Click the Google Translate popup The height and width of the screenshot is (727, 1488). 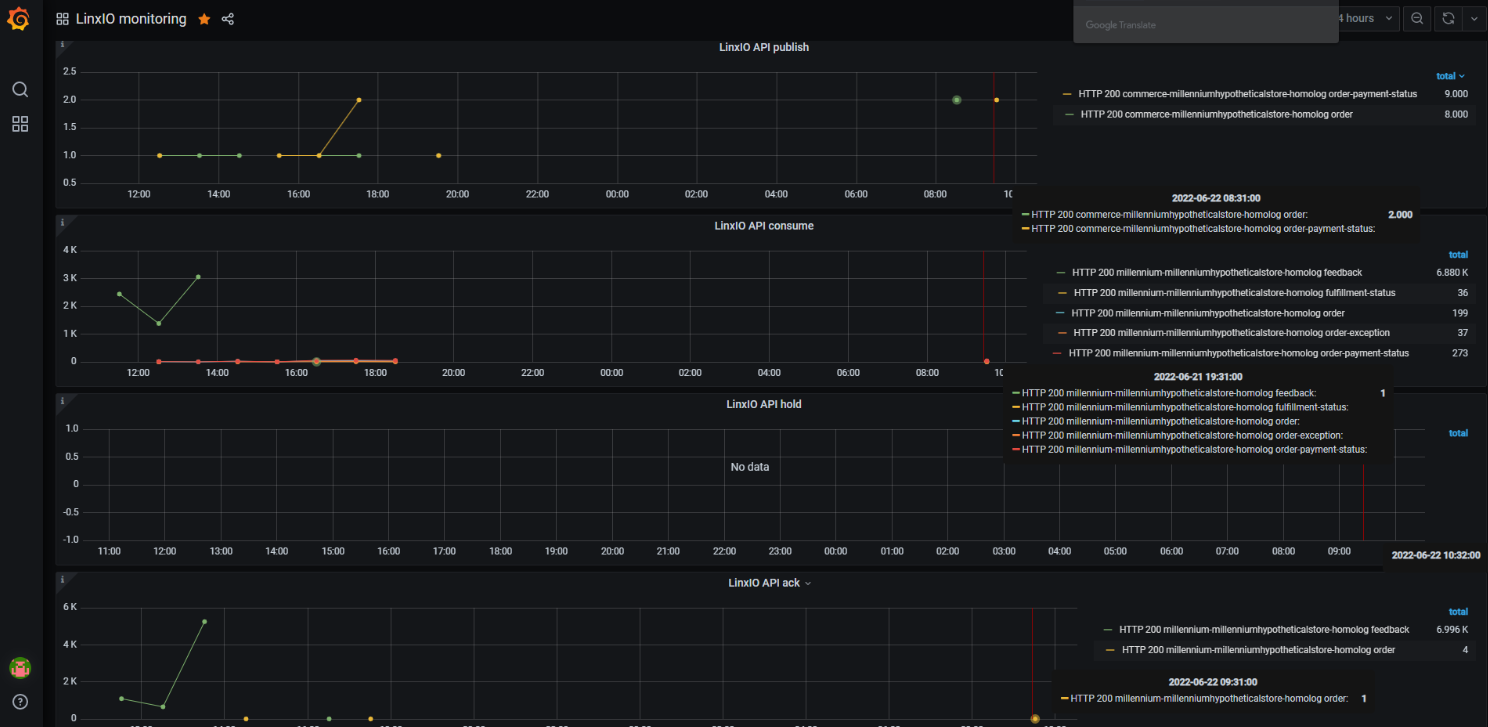[1205, 21]
